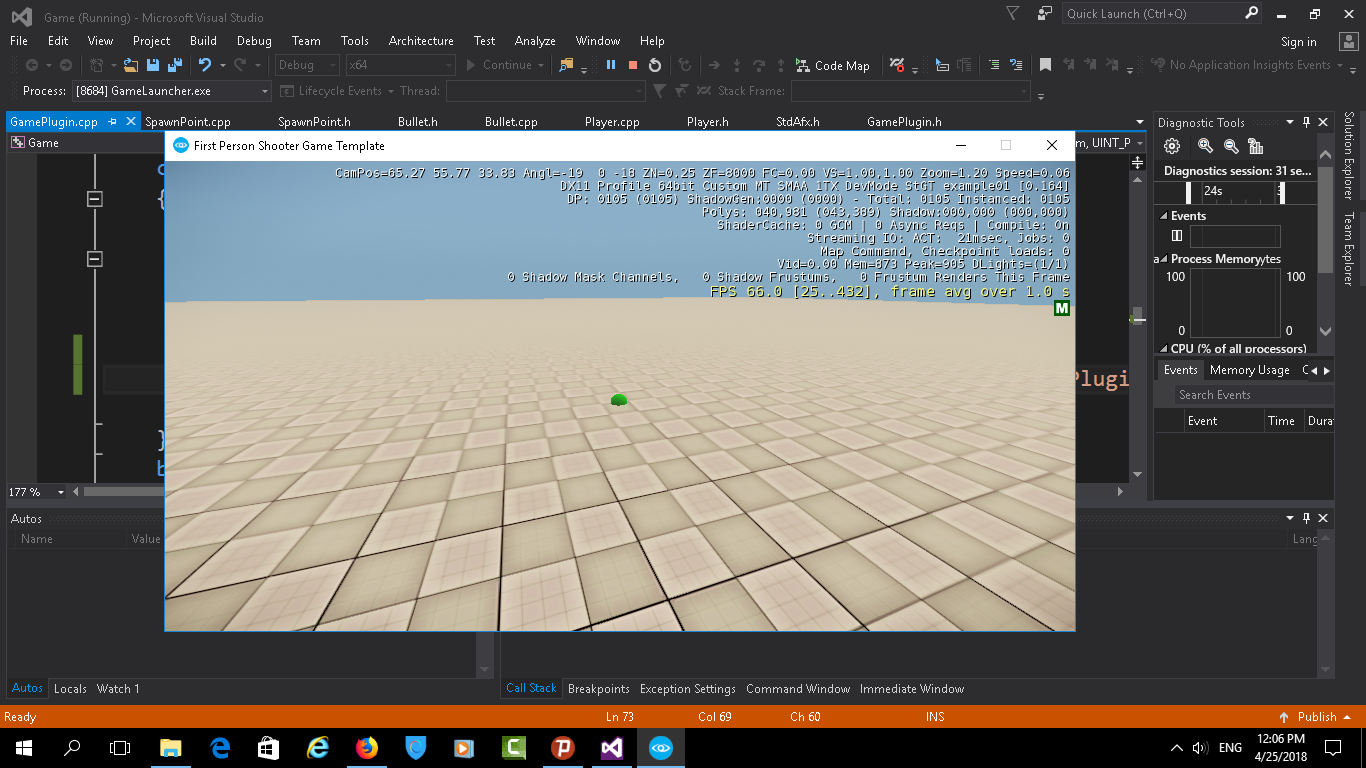Pin the Diagnostic Tools panel
The height and width of the screenshot is (768, 1366).
[x=1306, y=122]
